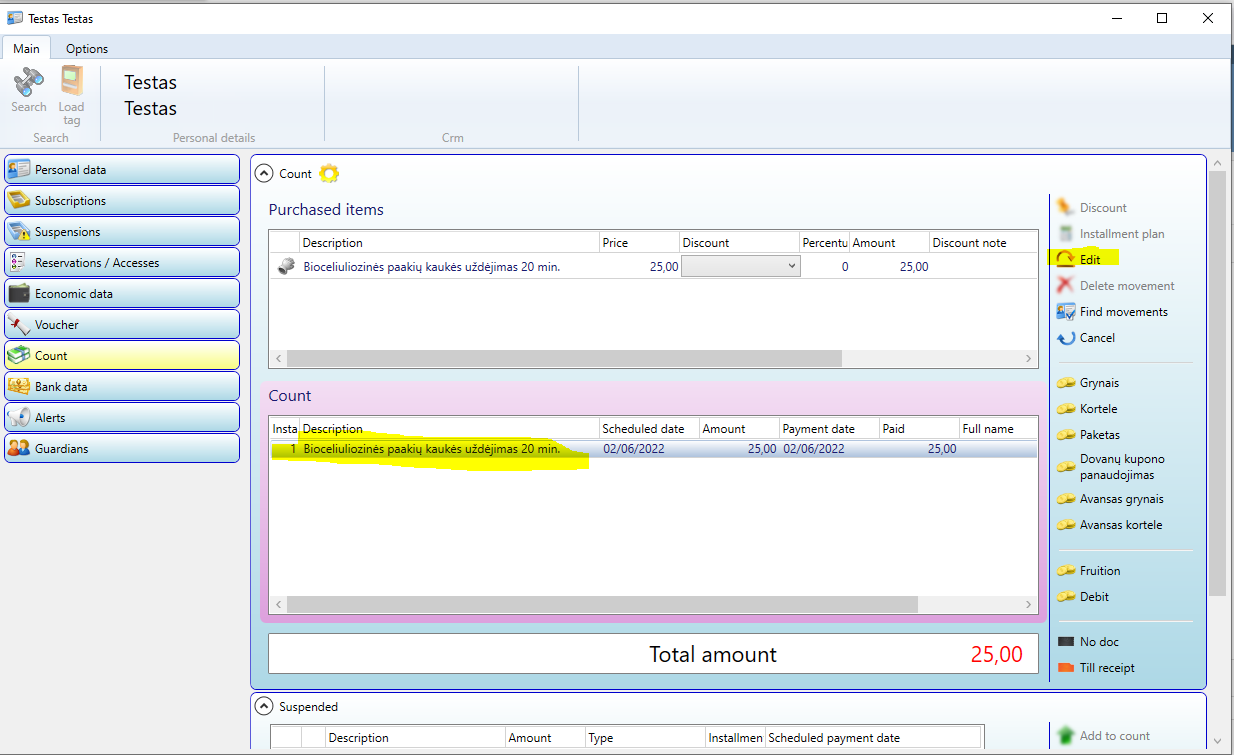Click the Edit arrow icon
The image size is (1234, 755).
1066,260
